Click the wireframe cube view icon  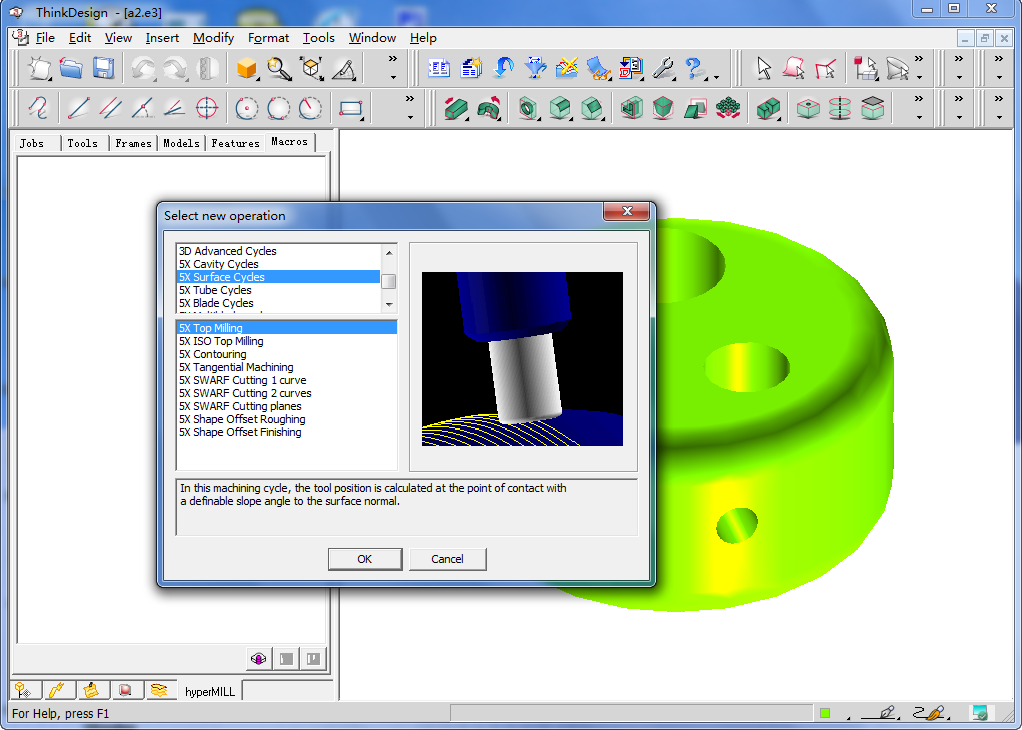click(x=312, y=68)
